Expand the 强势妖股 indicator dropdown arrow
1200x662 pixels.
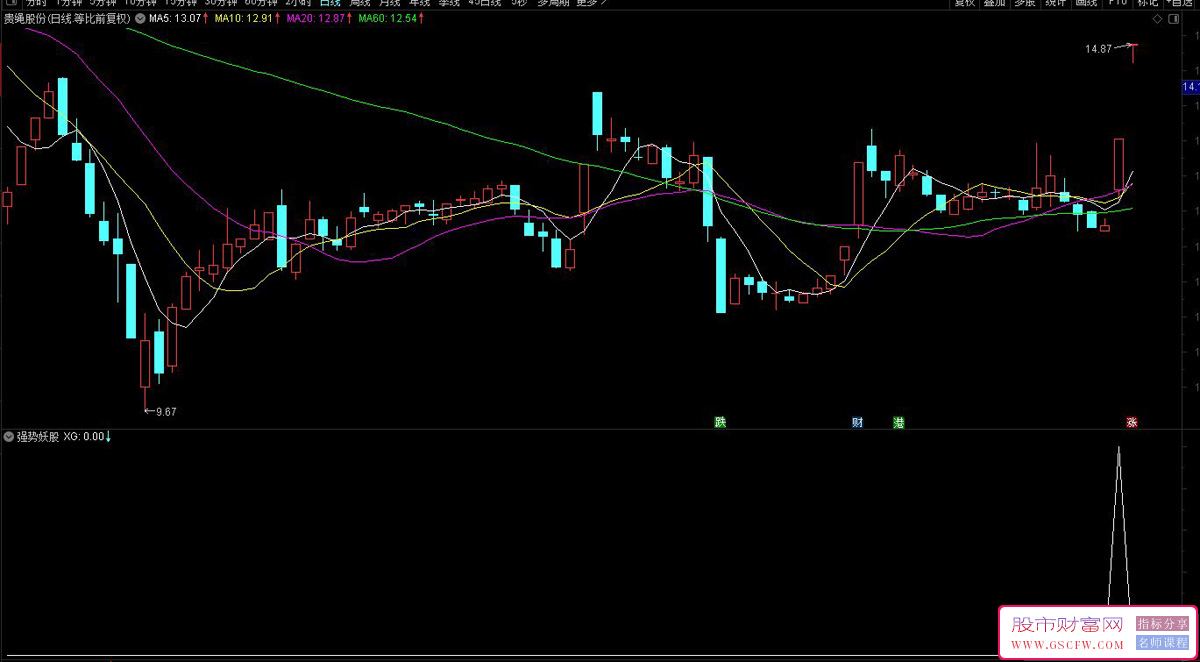(9, 436)
